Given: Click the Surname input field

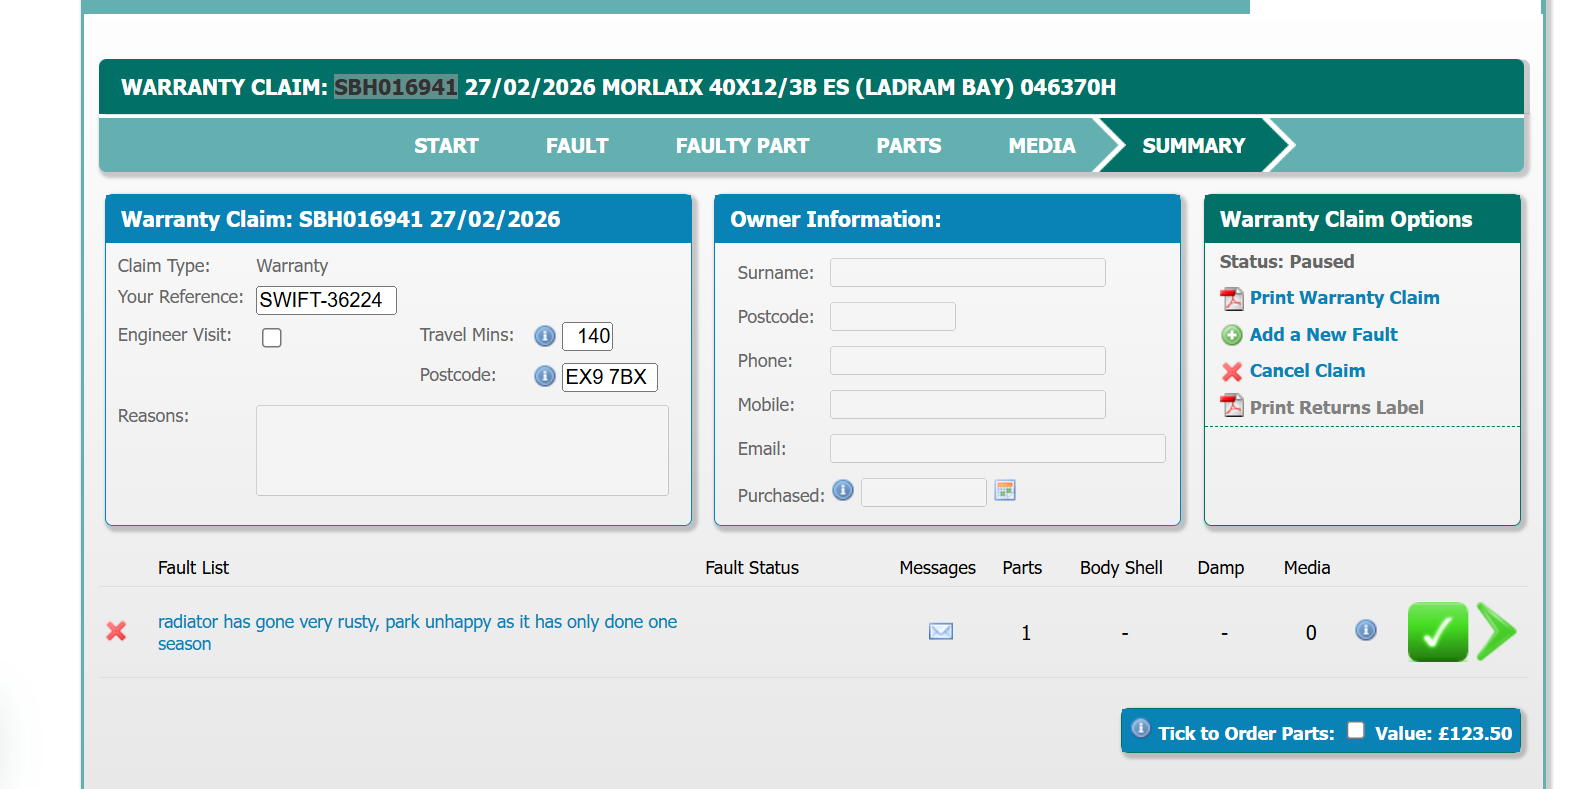Looking at the screenshot, I should [x=967, y=273].
